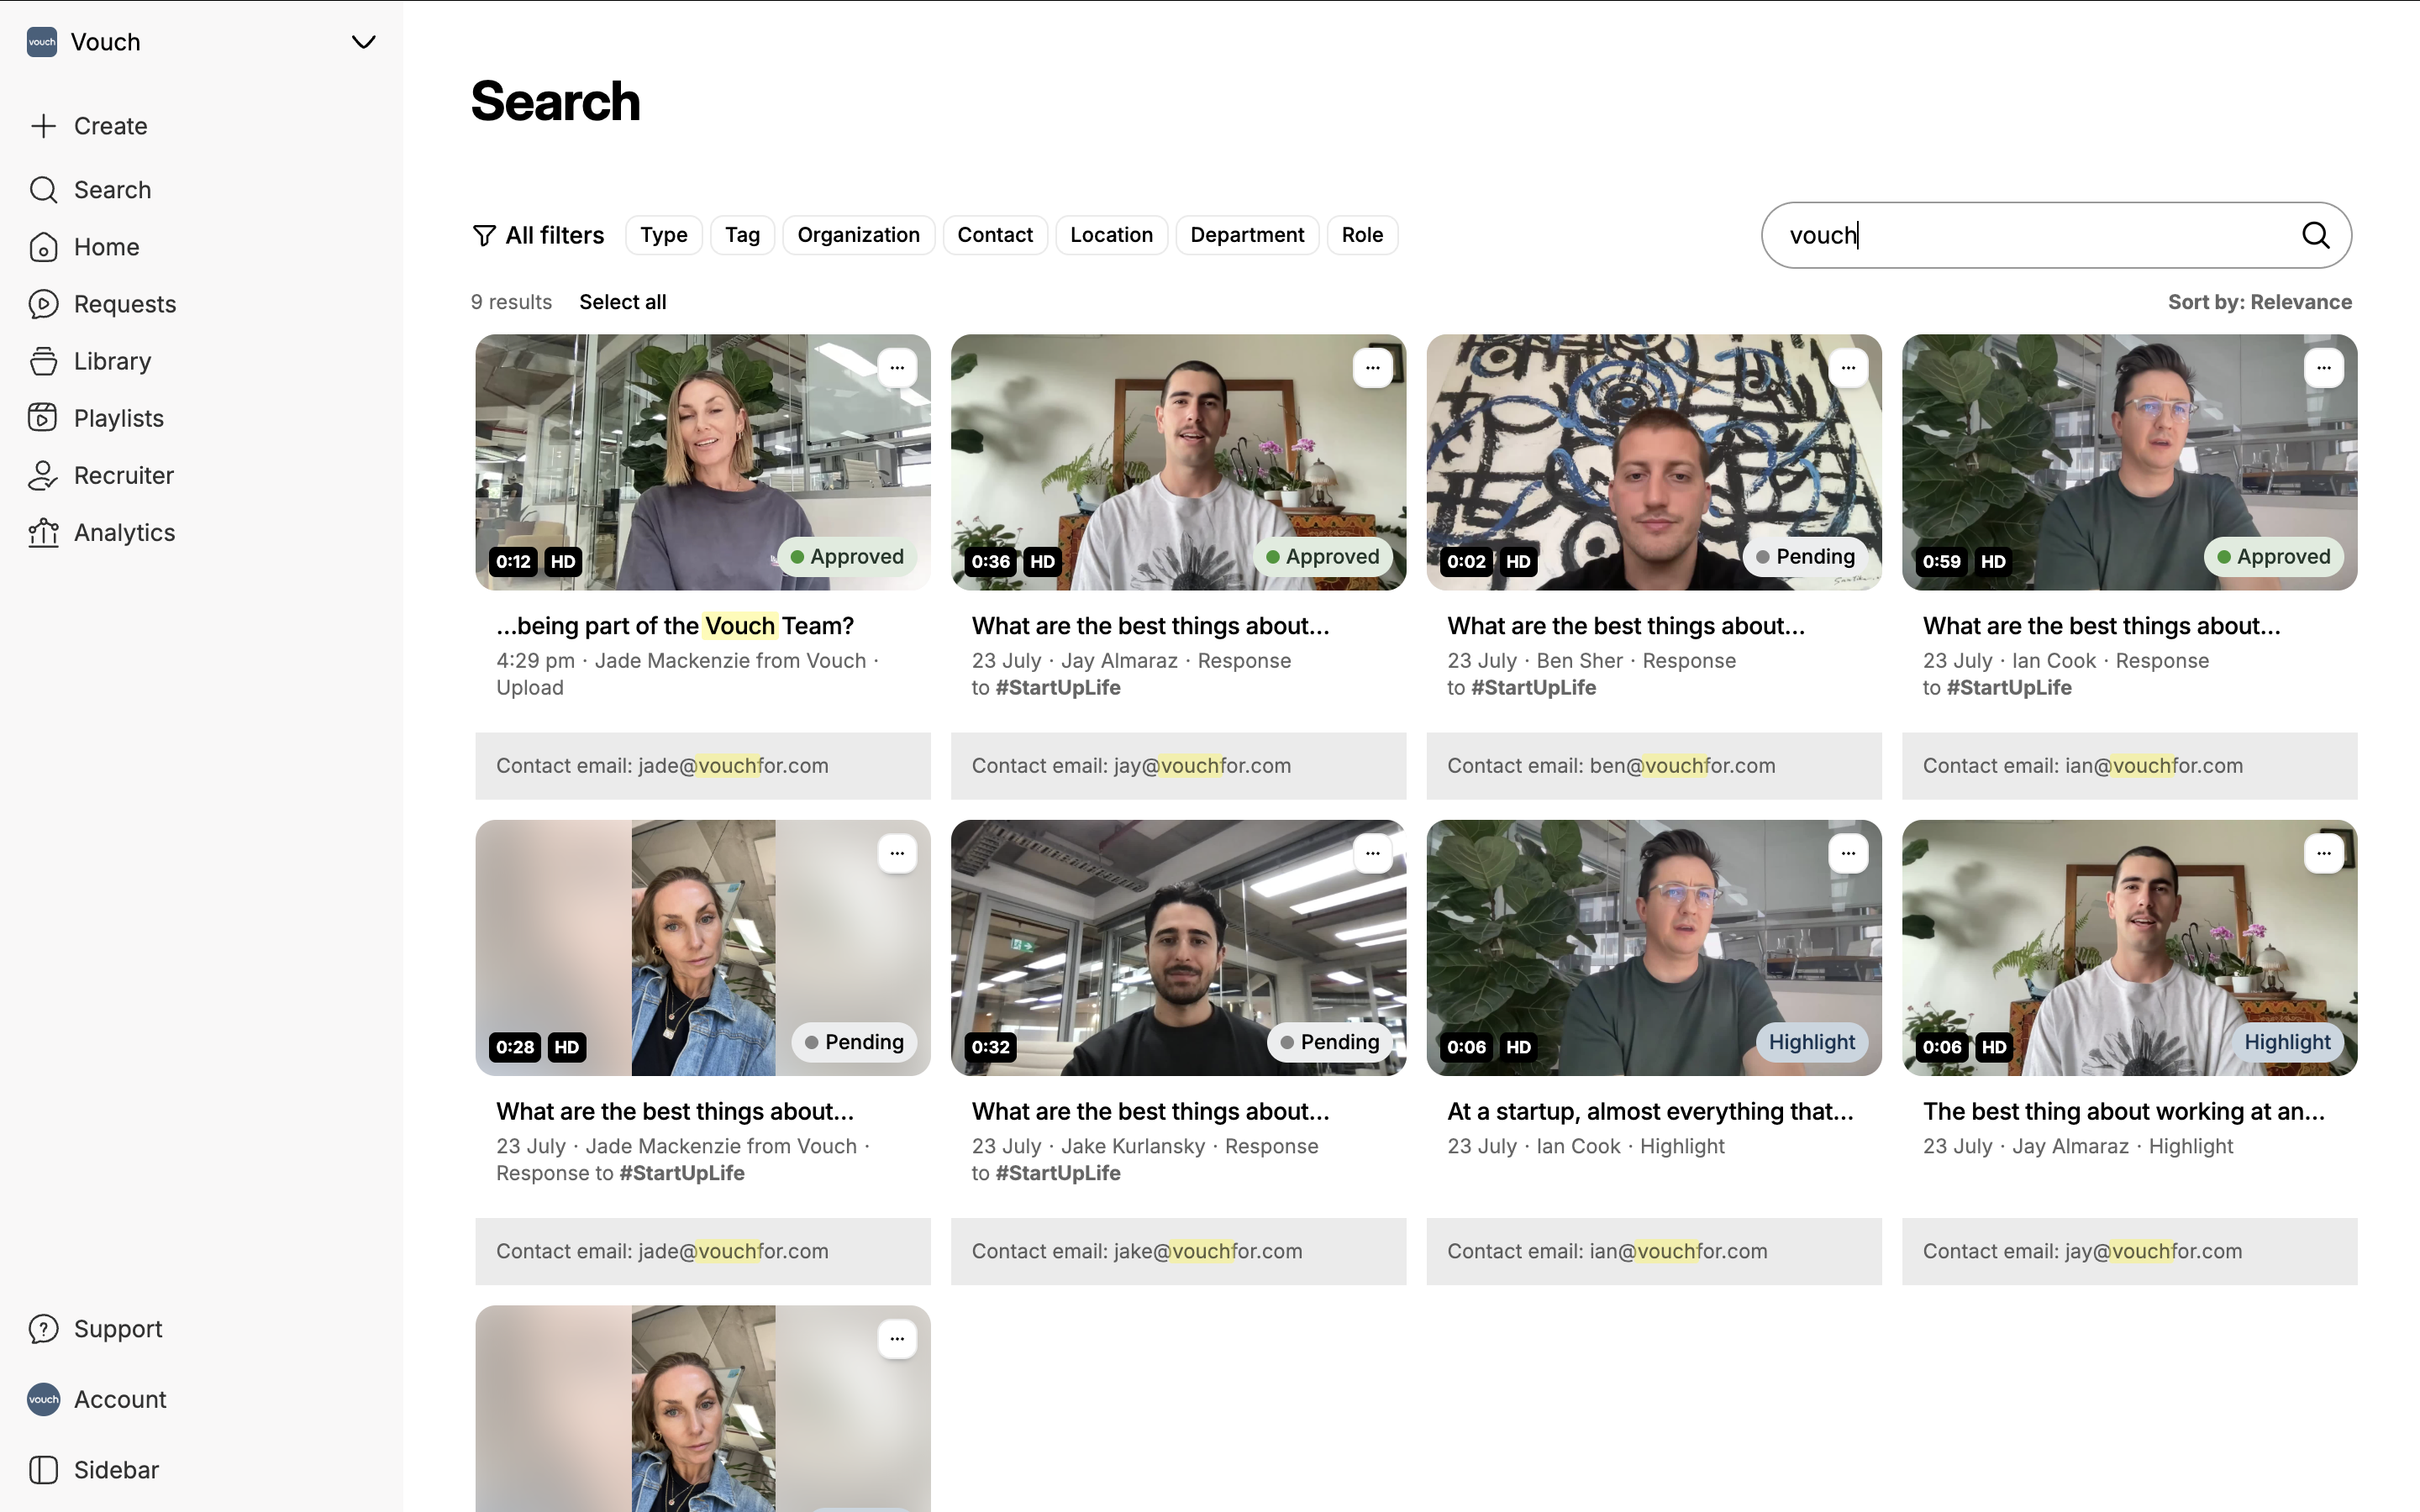Click Select all results

(622, 302)
